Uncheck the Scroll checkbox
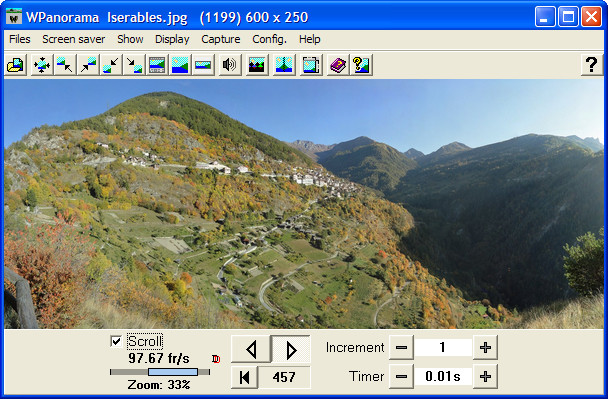The width and height of the screenshot is (608, 399). pos(116,341)
